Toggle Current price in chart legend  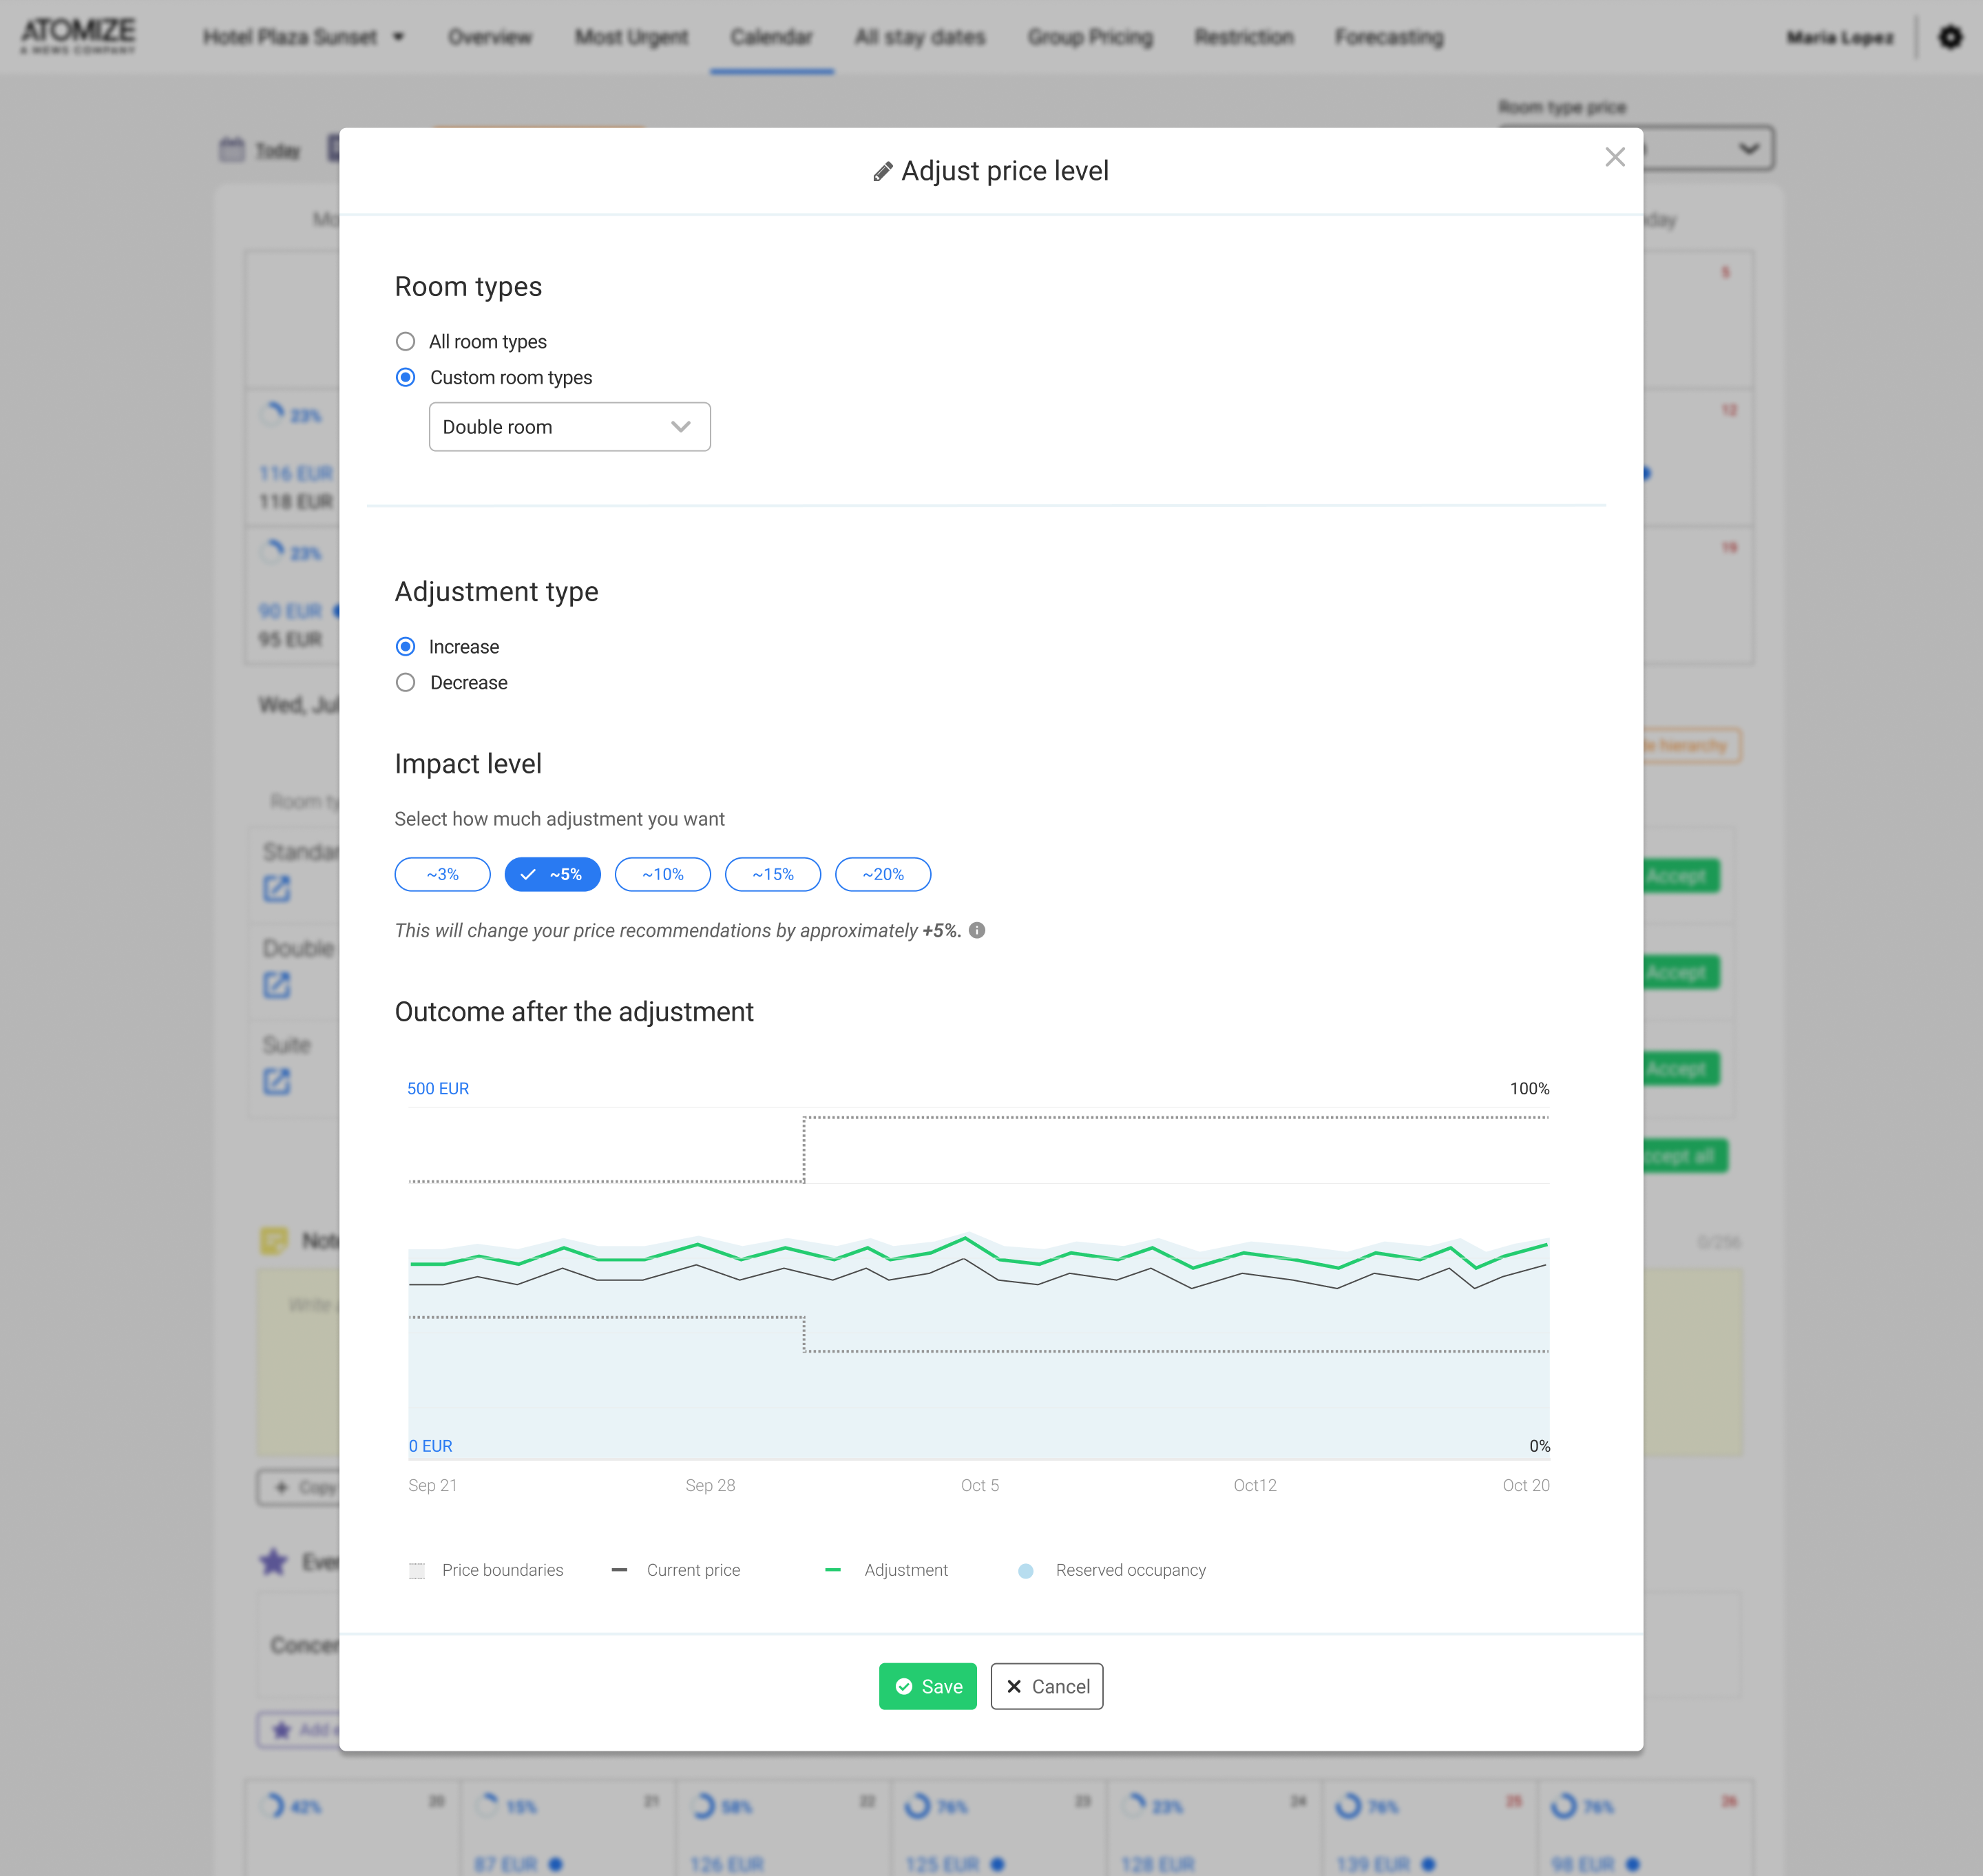click(x=676, y=1570)
